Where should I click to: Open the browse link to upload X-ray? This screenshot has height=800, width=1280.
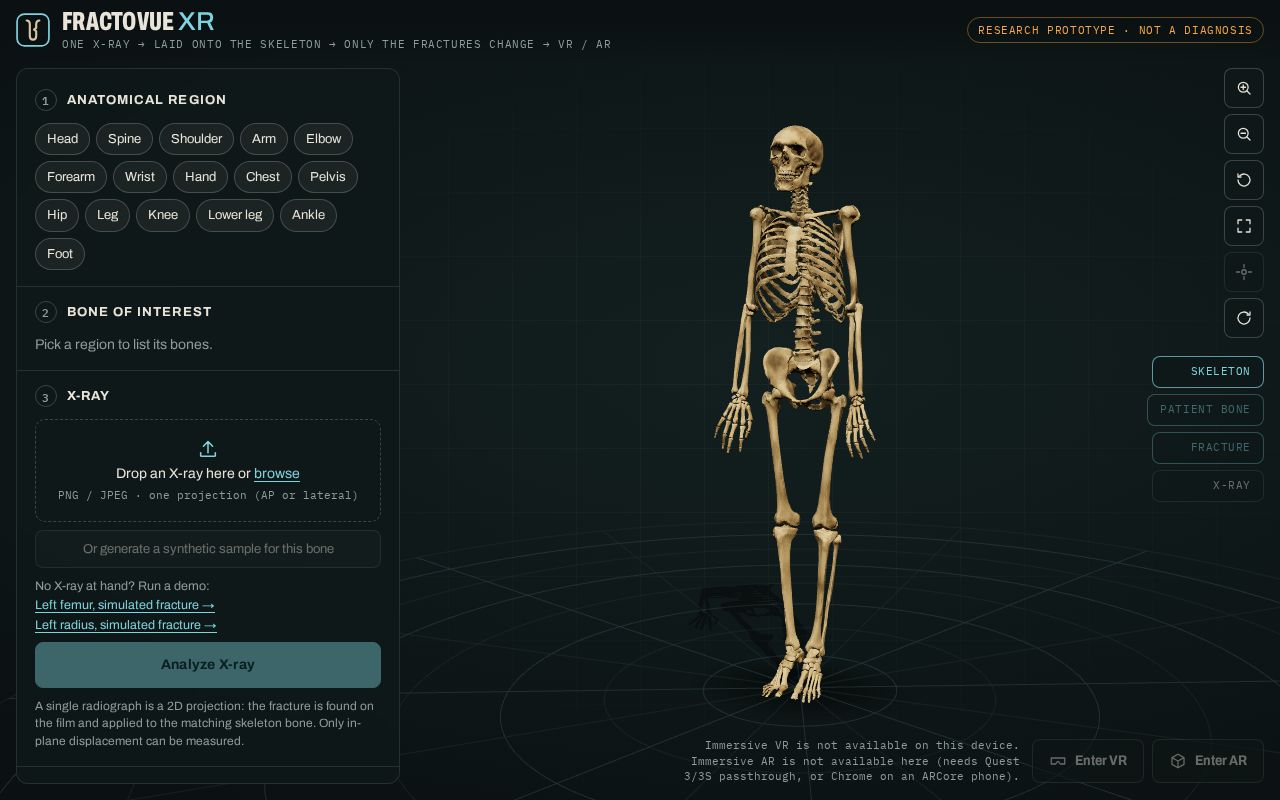pos(277,474)
